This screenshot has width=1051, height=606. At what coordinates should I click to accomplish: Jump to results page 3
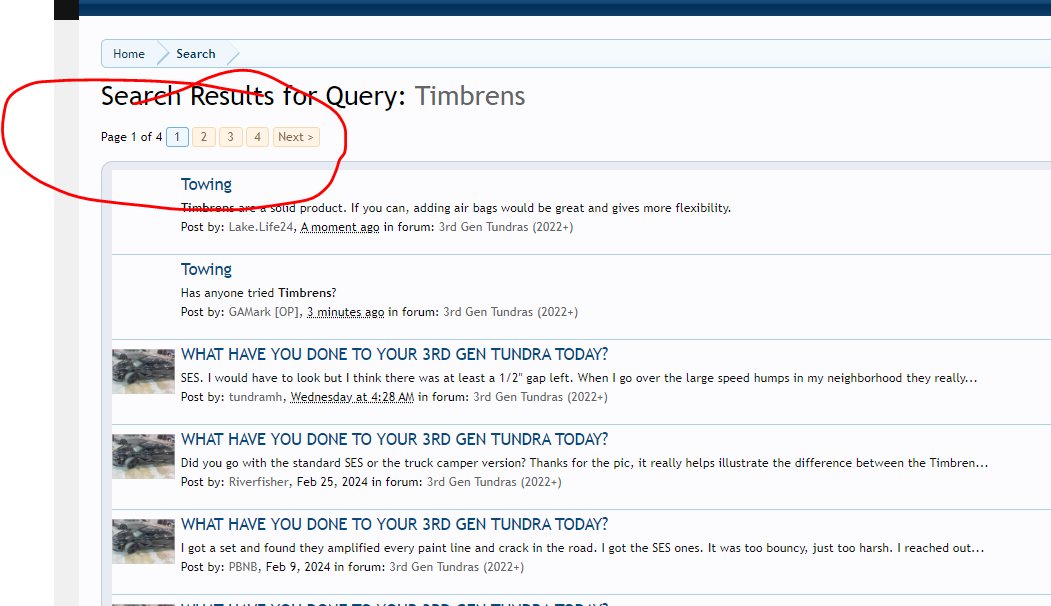coord(231,137)
